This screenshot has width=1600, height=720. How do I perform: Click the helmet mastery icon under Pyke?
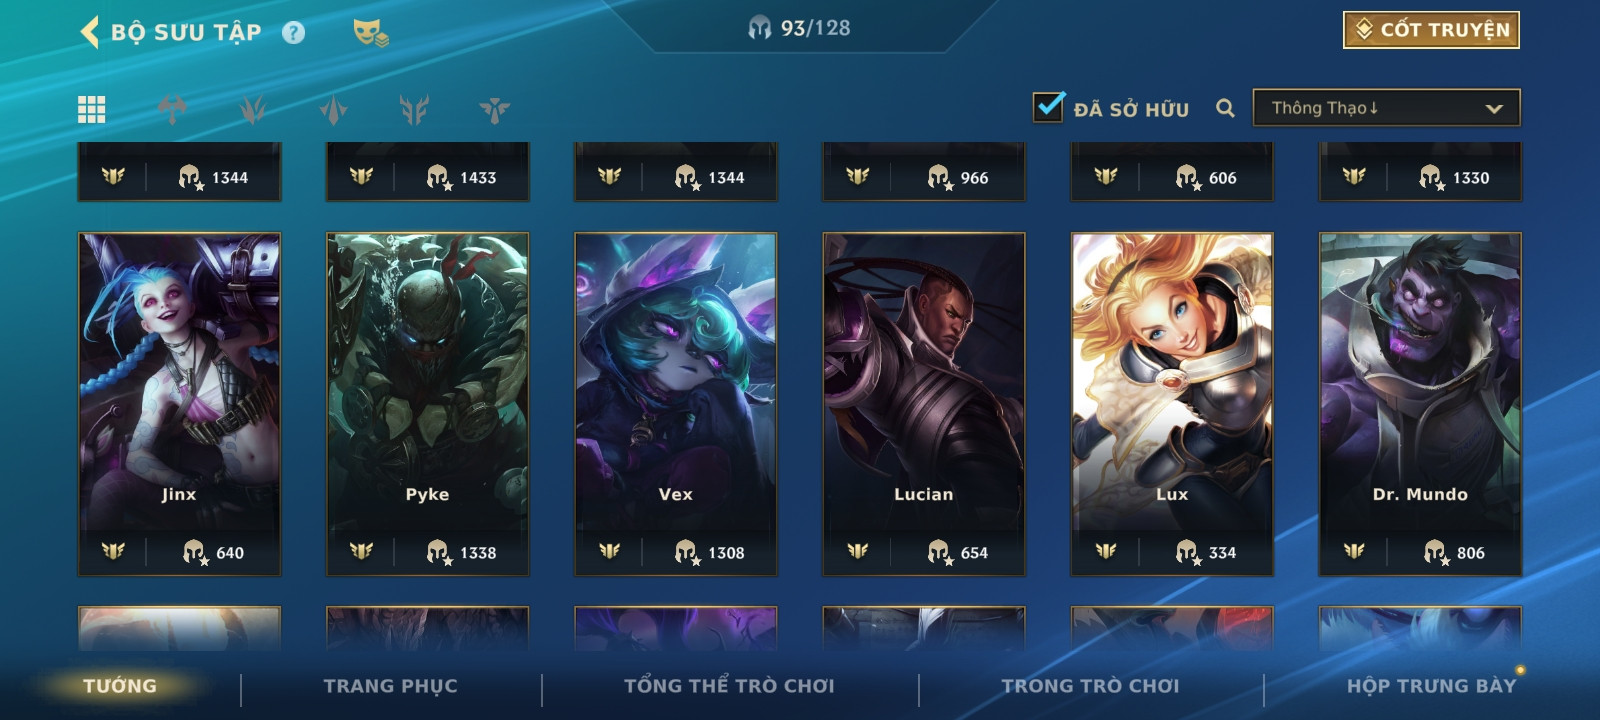click(438, 552)
